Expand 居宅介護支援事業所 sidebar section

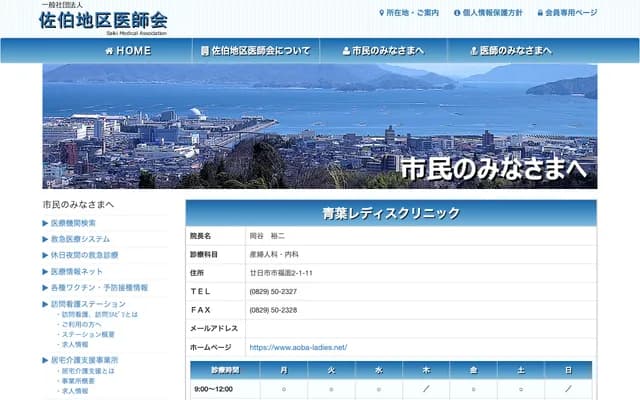coord(84,359)
